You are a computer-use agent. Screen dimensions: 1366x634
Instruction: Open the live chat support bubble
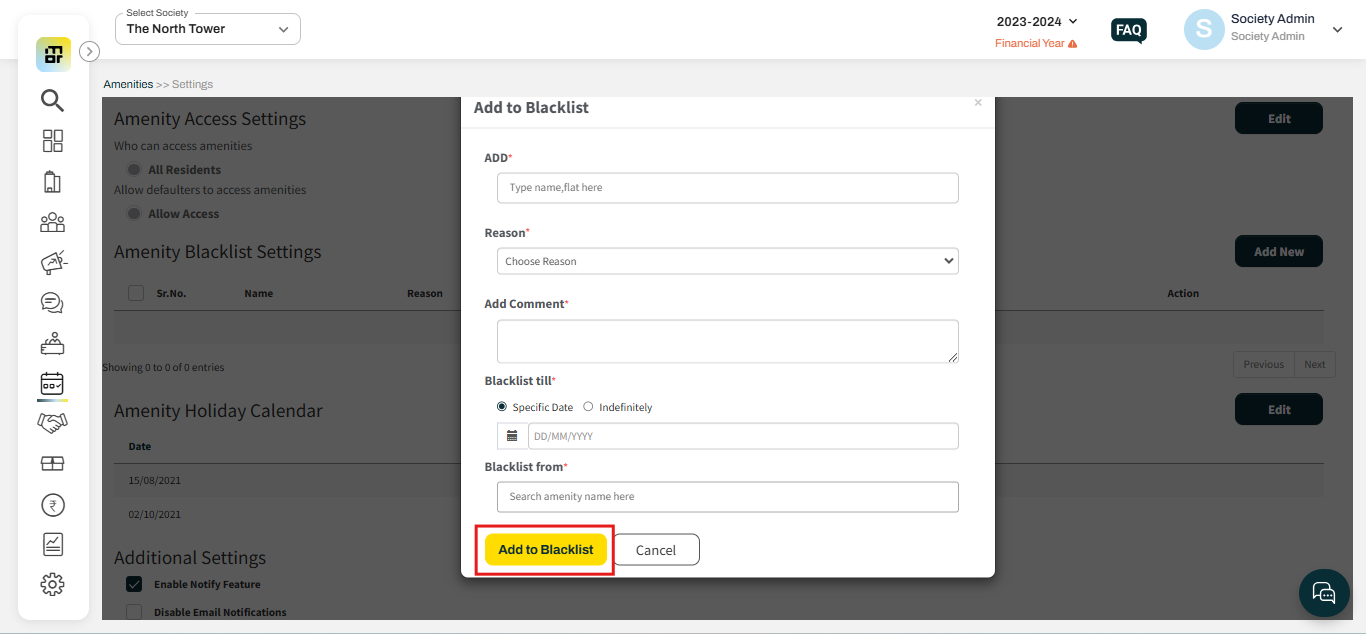tap(1324, 593)
